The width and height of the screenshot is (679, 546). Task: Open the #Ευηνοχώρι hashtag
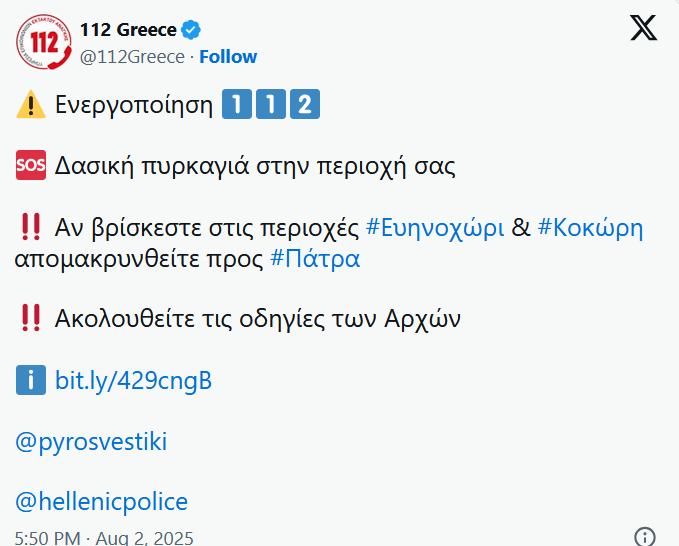tap(435, 228)
